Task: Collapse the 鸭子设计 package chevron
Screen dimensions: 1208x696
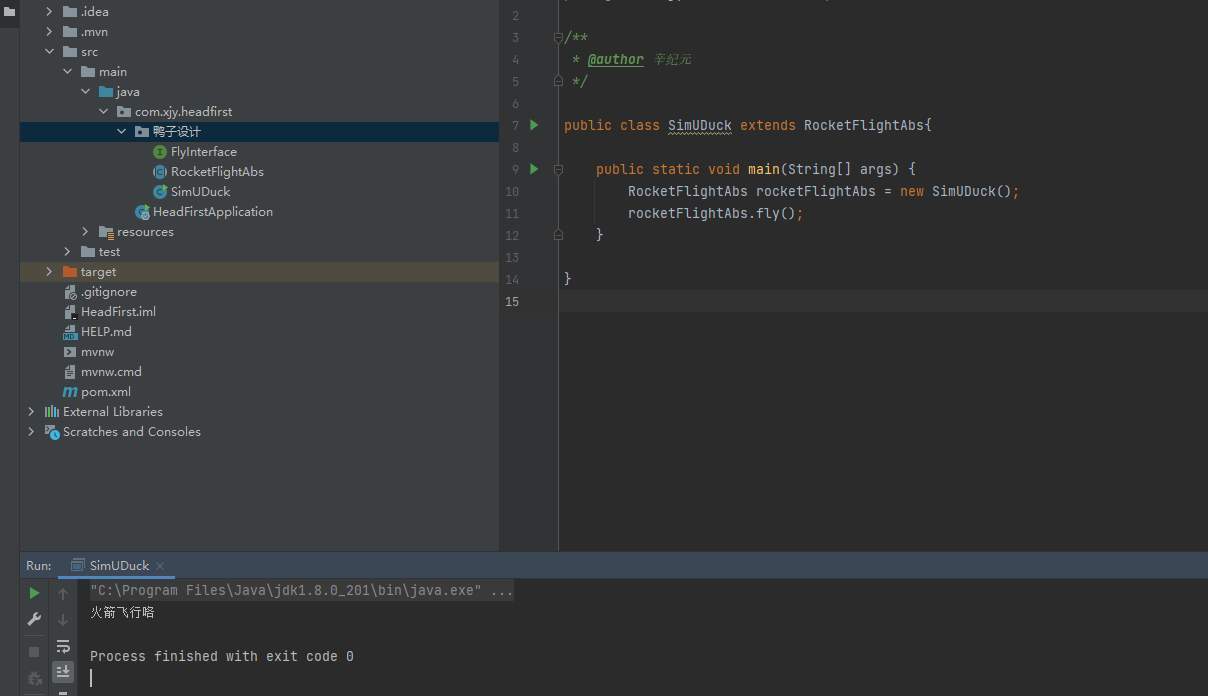Action: click(x=122, y=132)
